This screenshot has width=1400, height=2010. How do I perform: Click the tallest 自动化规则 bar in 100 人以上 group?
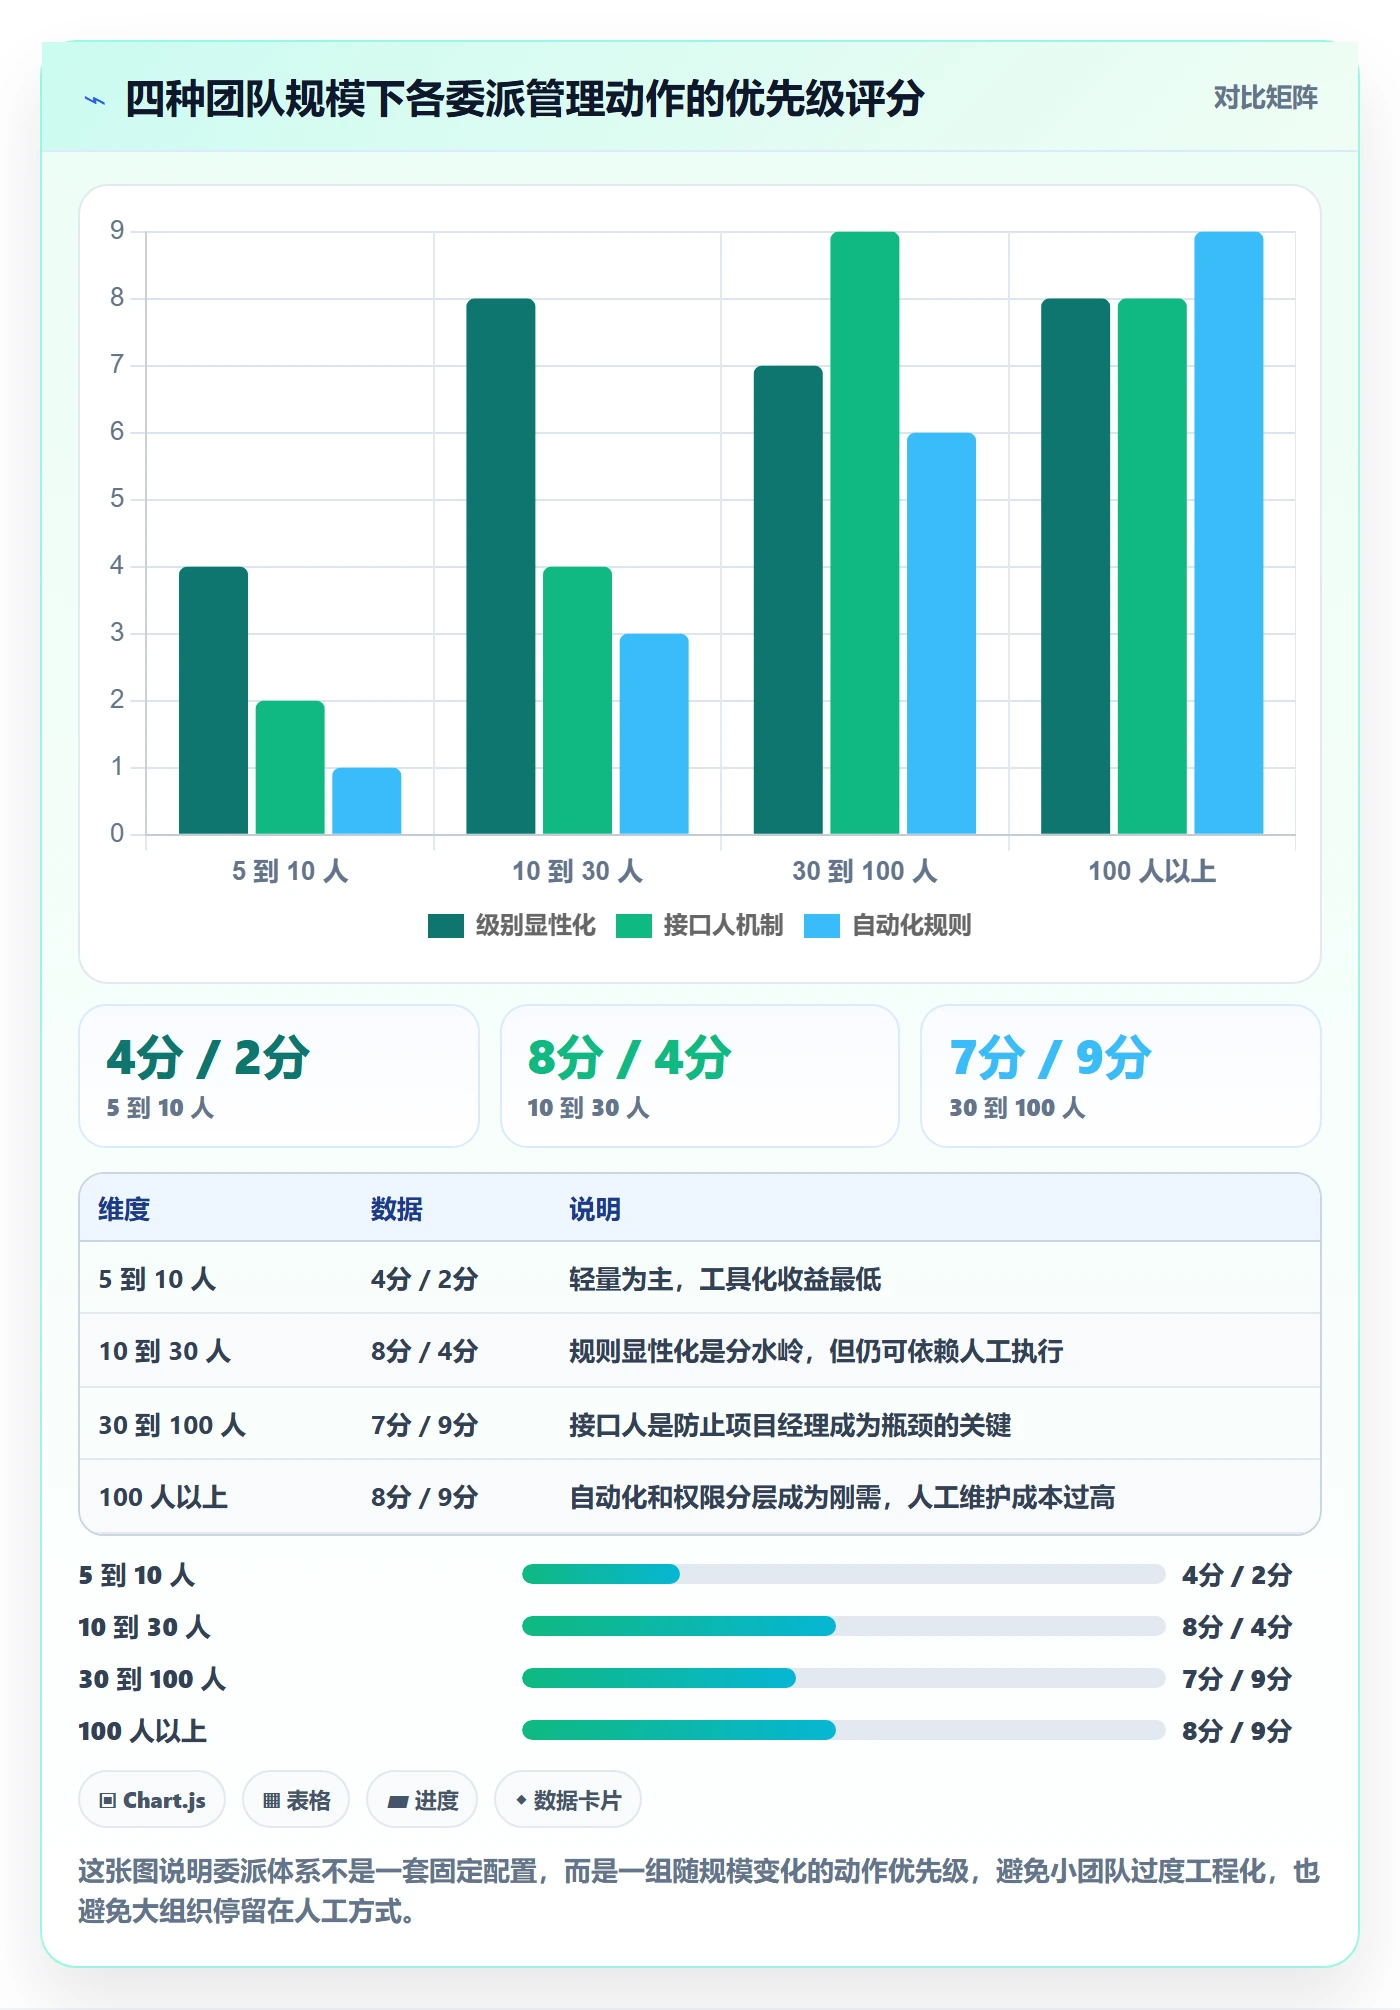[x=1229, y=533]
